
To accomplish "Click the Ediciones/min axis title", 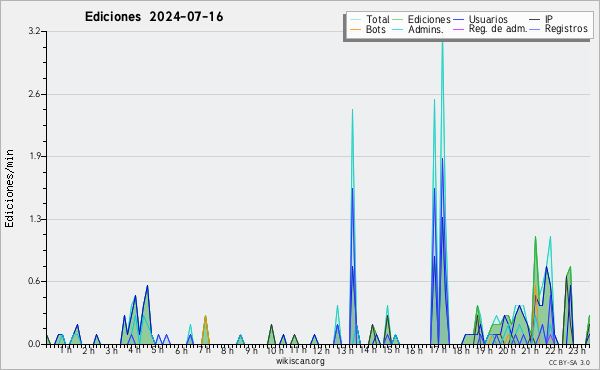I will [9, 188].
